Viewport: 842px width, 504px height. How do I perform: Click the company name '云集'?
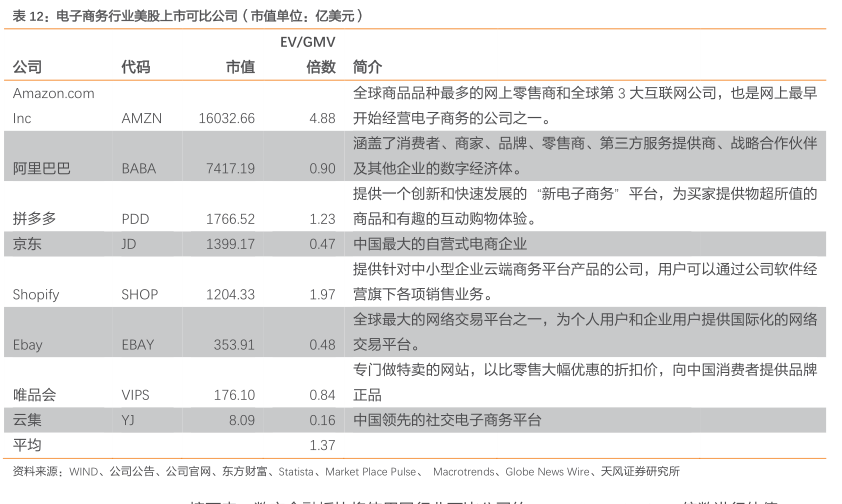(x=27, y=420)
